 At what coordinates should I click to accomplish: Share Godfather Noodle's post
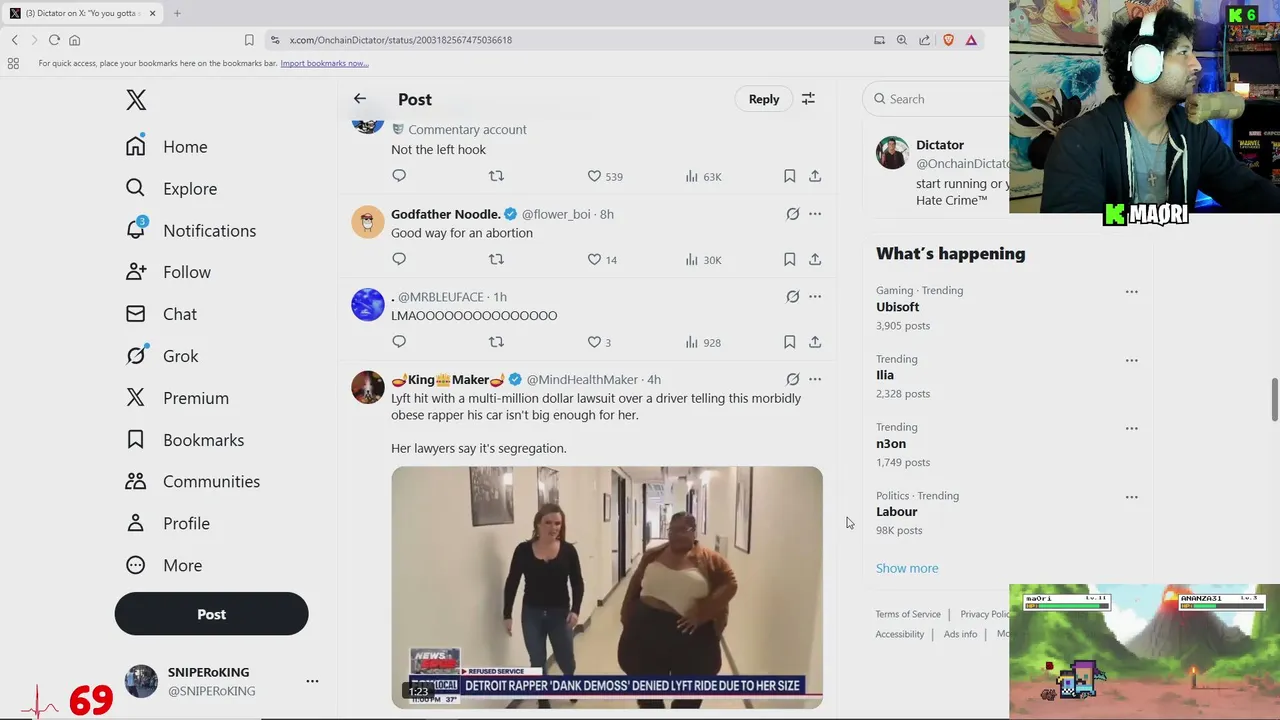815,259
